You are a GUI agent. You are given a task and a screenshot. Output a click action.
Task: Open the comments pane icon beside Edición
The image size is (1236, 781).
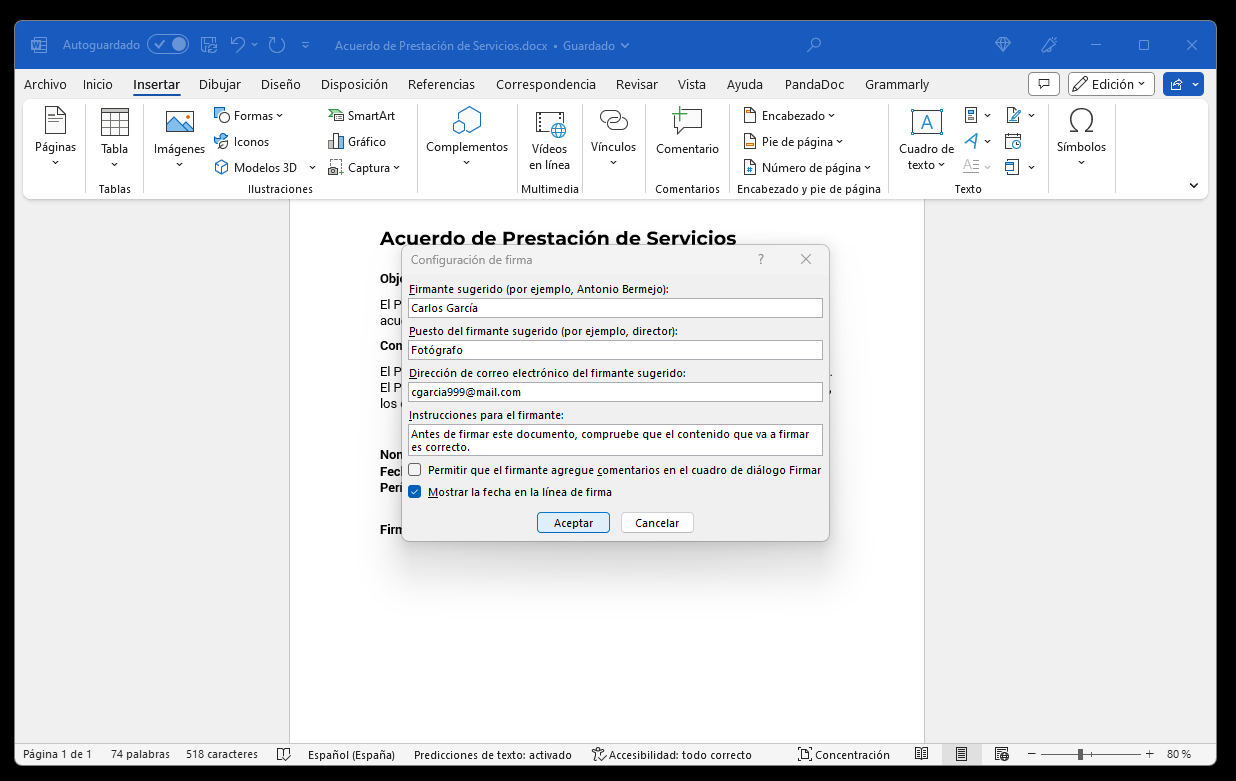[1043, 84]
